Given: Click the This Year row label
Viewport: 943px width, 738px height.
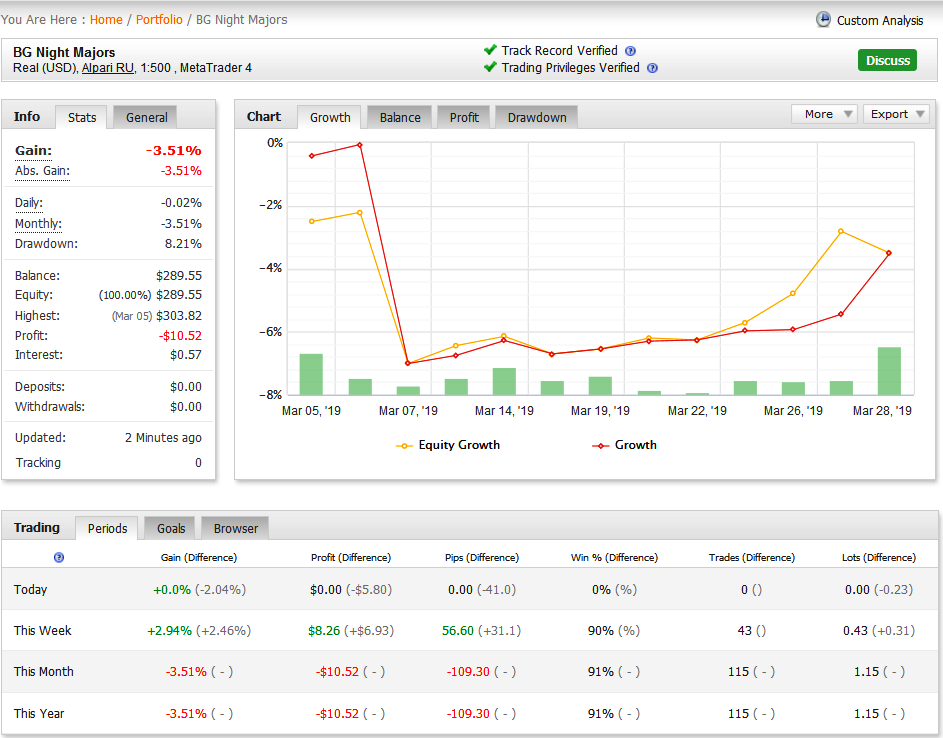Looking at the screenshot, I should coord(38,713).
